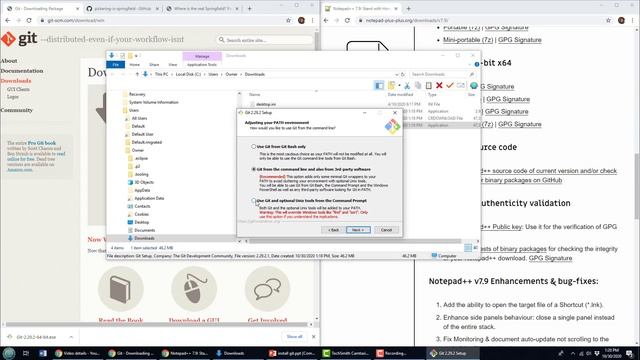Click the Search Downloads field in Explorer
The image size is (640, 360).
pos(442,74)
